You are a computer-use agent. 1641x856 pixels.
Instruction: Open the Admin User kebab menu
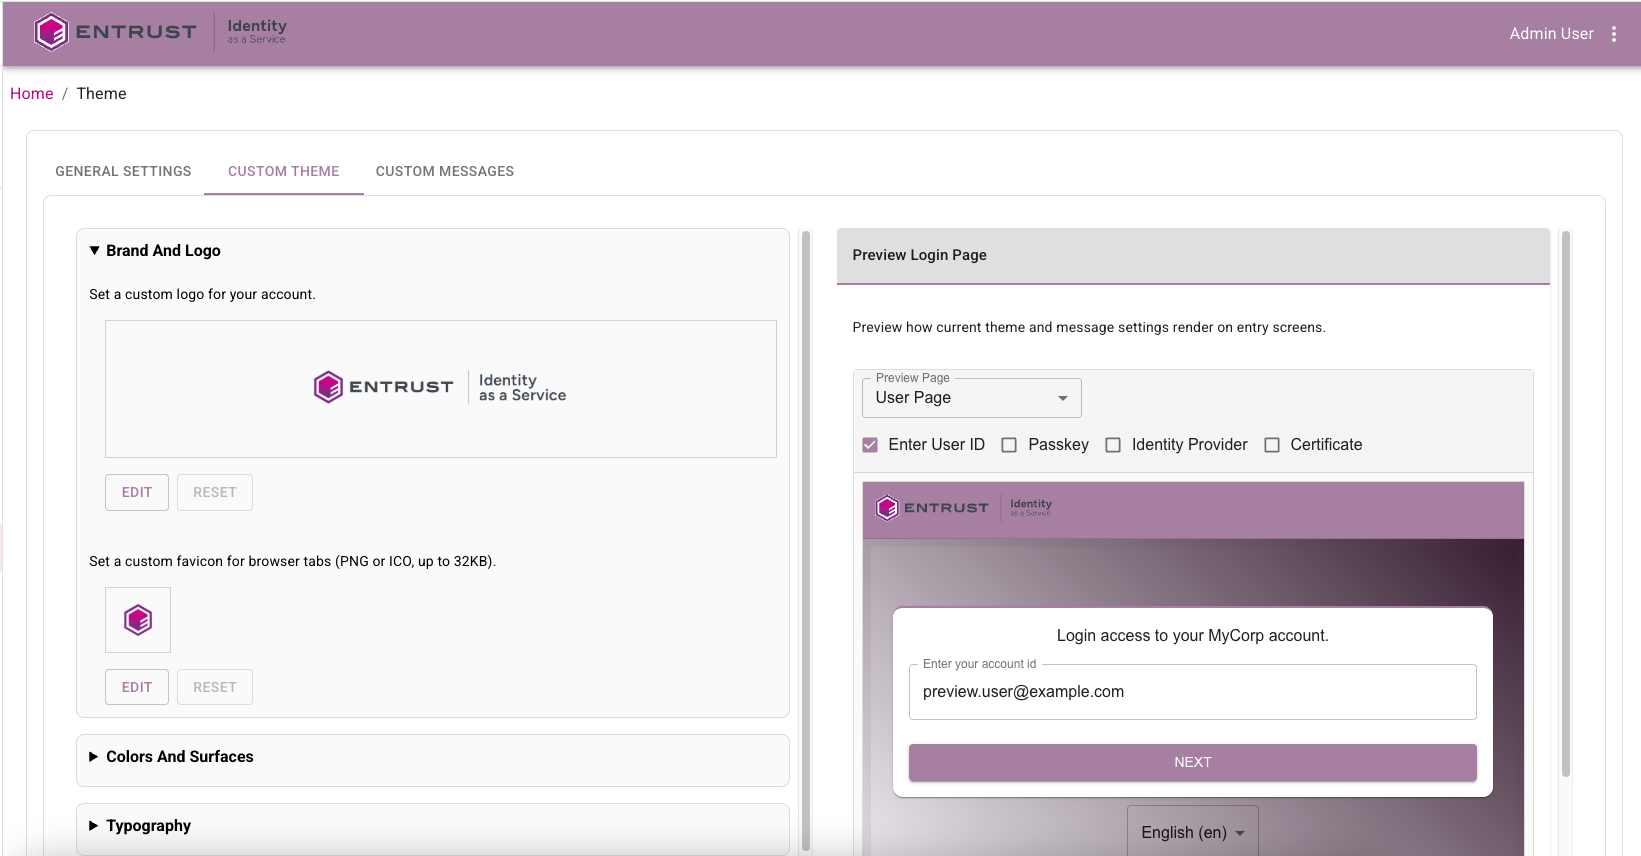pyautogui.click(x=1614, y=34)
